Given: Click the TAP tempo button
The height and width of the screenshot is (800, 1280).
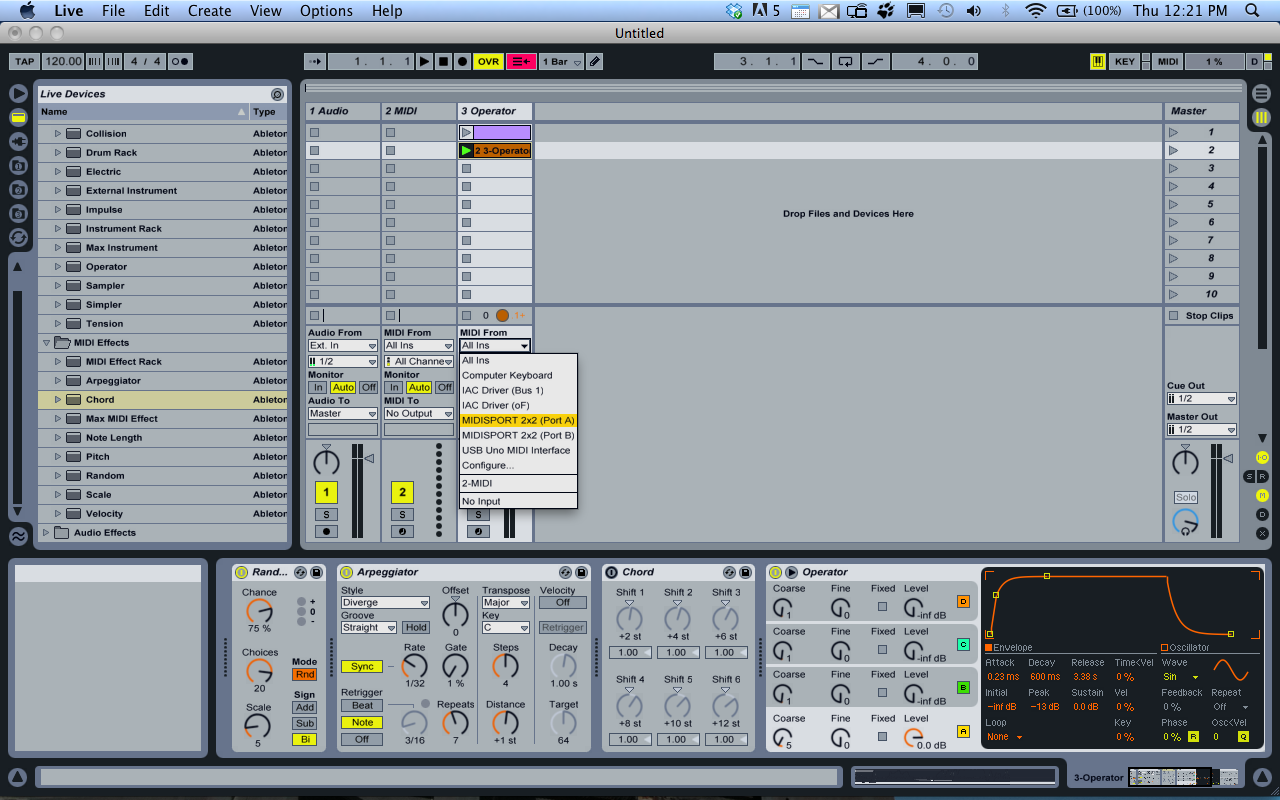Looking at the screenshot, I should pyautogui.click(x=24, y=61).
